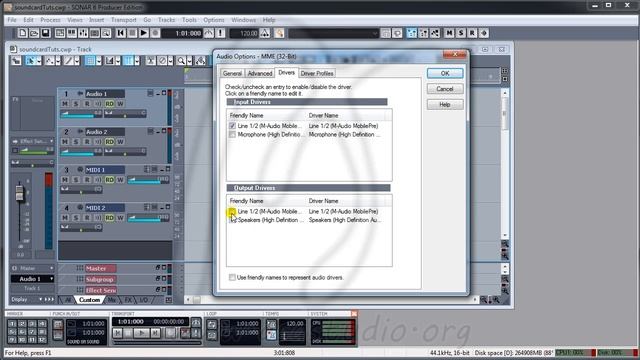Click the Panic exclamation icon

[x=220, y=33]
